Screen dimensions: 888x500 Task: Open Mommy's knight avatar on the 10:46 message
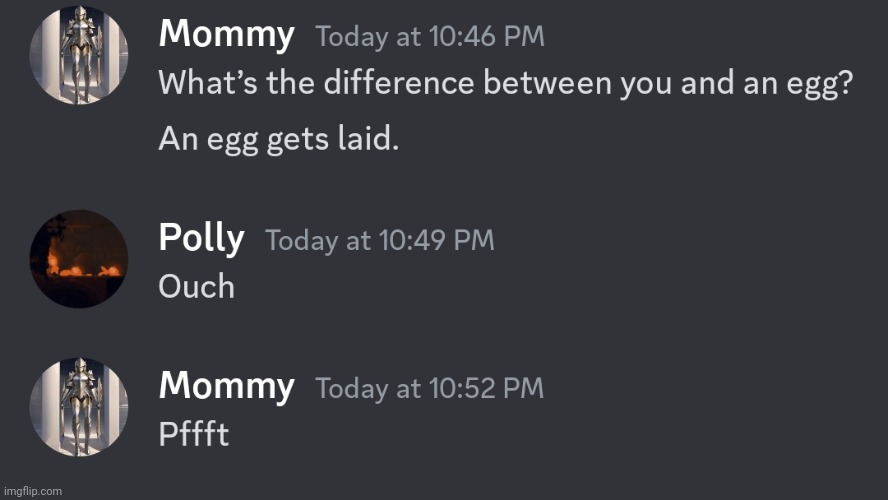79,55
